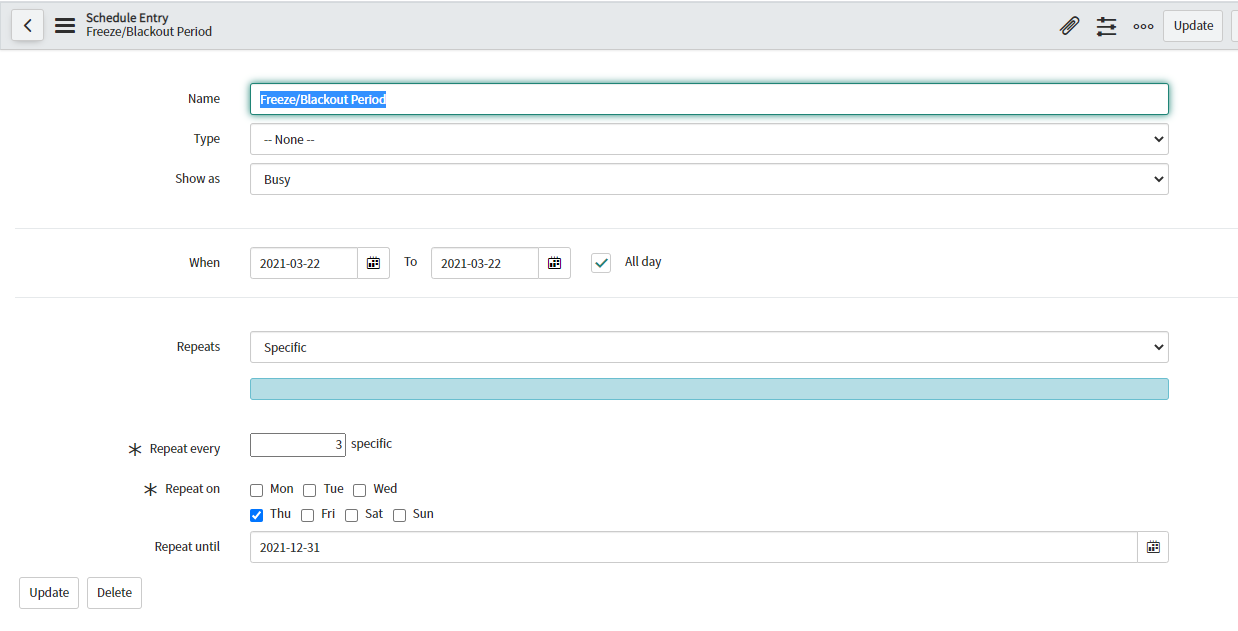Enable the Sat repeat checkbox
Viewport: 1238px width, 631px height.
[351, 514]
